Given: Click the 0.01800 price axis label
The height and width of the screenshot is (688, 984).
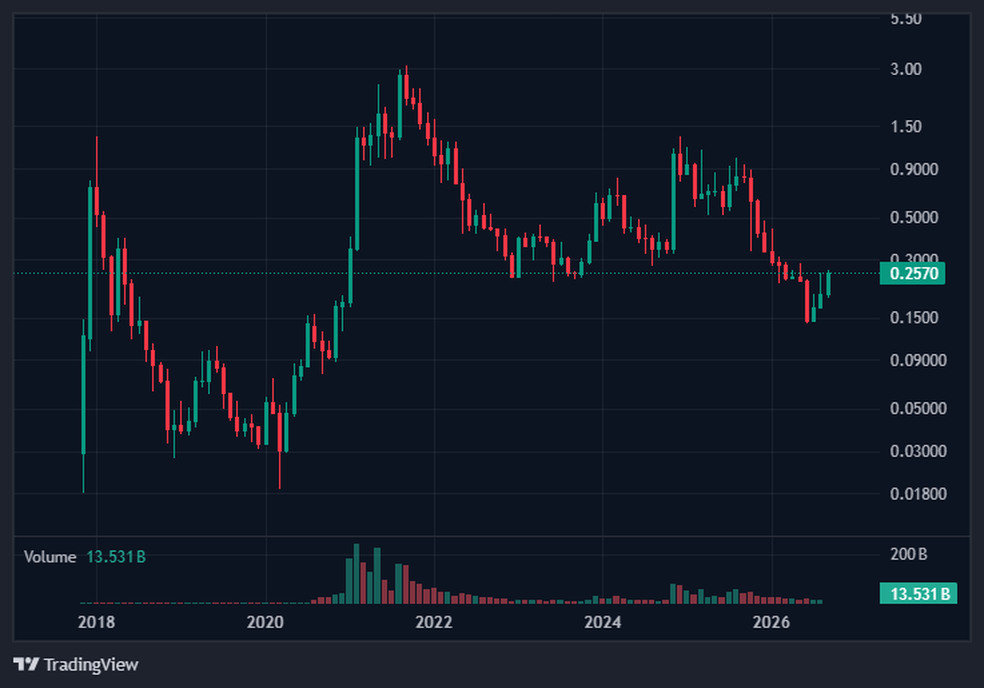Looking at the screenshot, I should coord(918,494).
